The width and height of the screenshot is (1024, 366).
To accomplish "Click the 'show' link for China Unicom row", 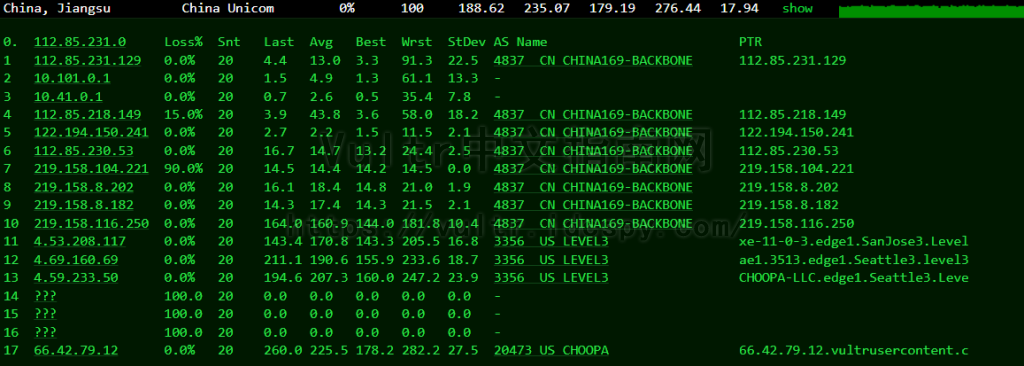I will pyautogui.click(x=797, y=8).
